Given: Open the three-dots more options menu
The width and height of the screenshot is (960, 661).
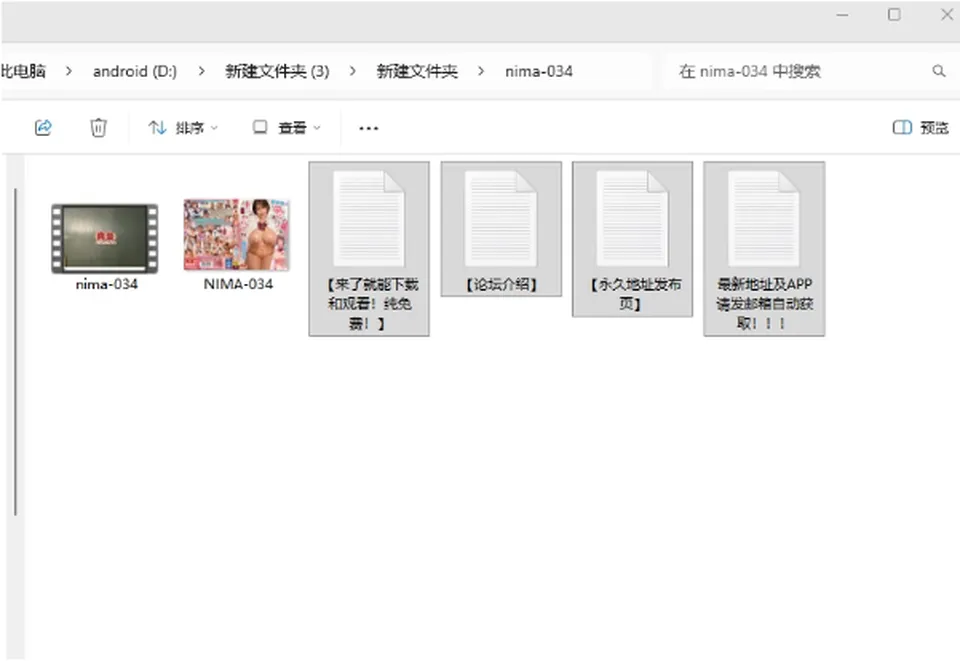Looking at the screenshot, I should [x=369, y=128].
